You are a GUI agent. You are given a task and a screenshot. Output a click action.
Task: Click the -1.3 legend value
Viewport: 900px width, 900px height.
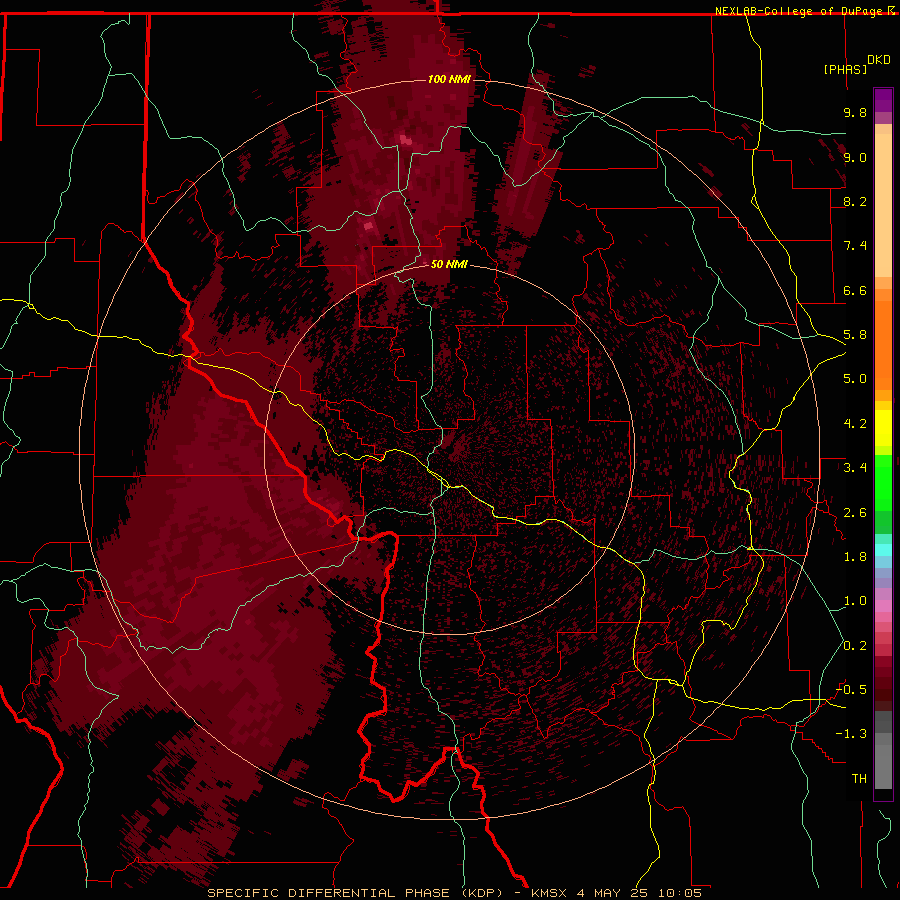pyautogui.click(x=851, y=734)
